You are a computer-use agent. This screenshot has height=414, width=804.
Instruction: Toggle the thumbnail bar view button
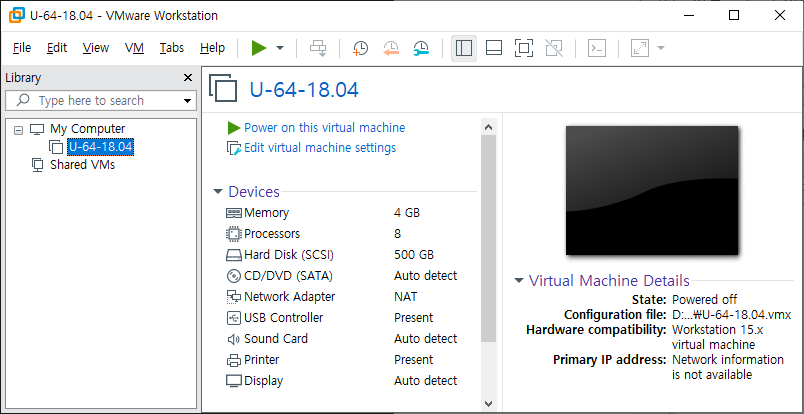[494, 48]
